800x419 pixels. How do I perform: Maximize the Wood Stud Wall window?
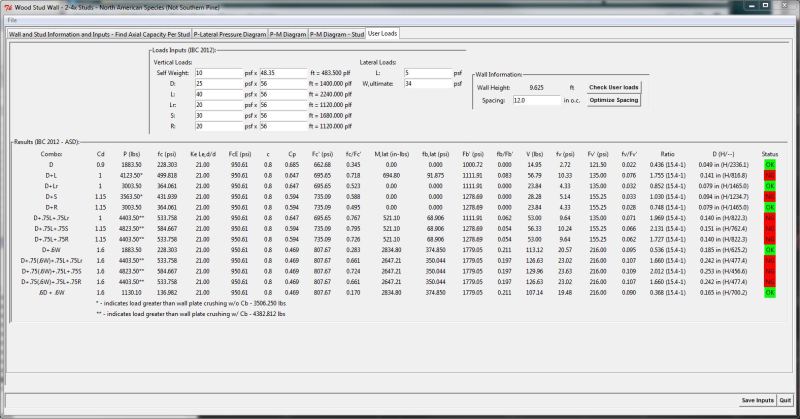coord(765,6)
